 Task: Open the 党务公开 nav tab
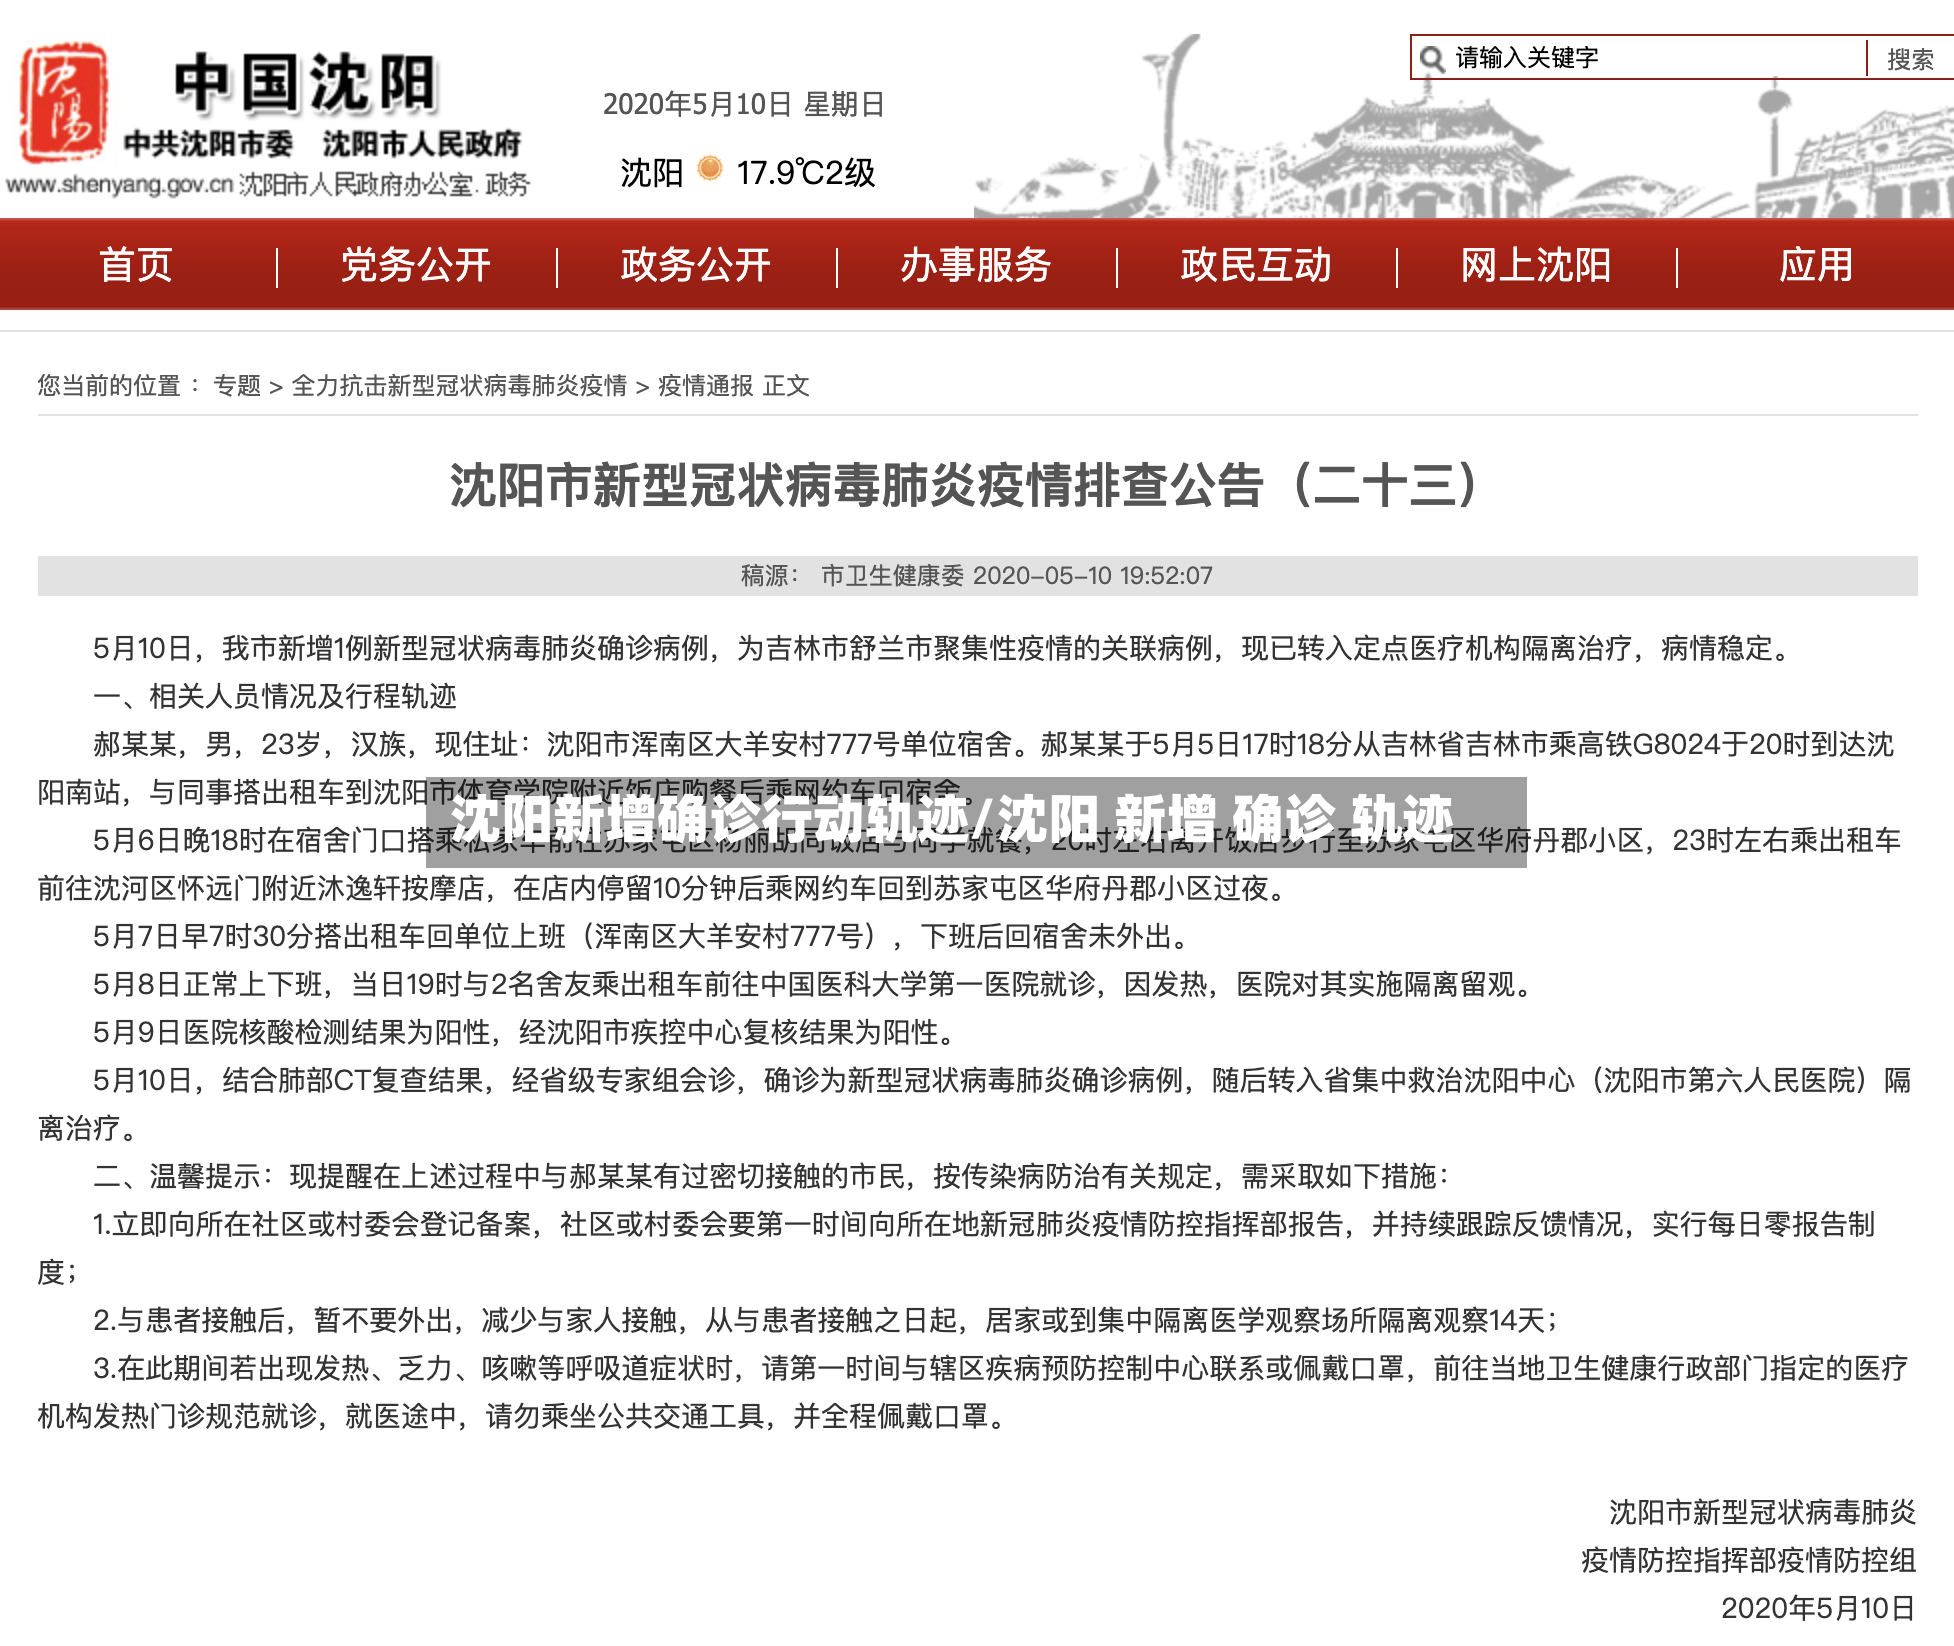click(x=416, y=265)
